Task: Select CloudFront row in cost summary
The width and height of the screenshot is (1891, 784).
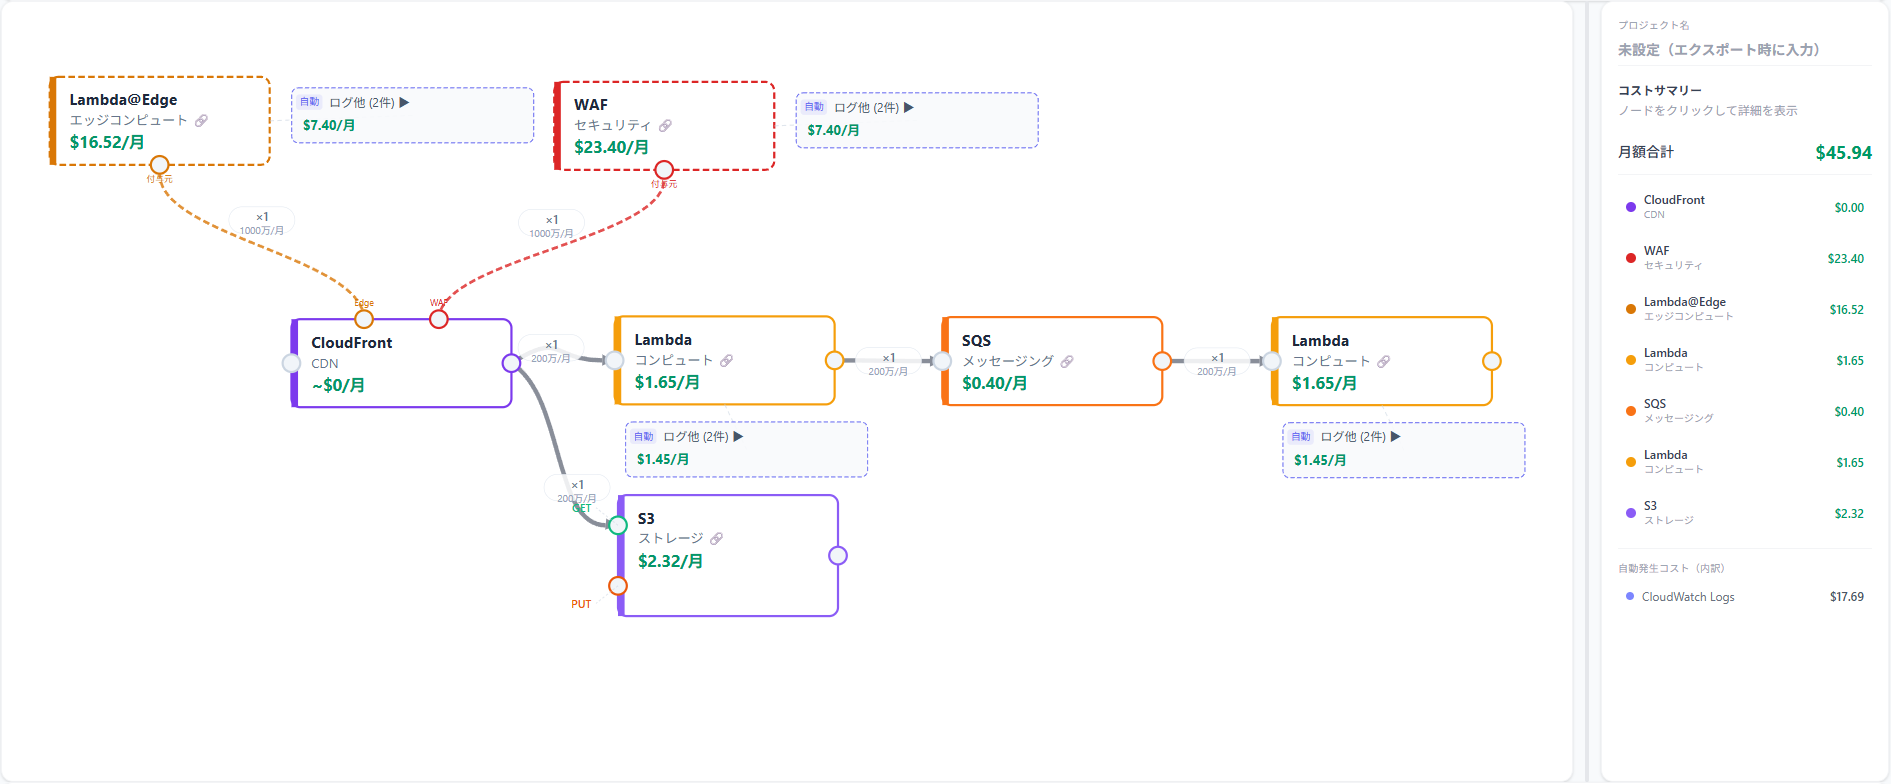Action: [1745, 207]
